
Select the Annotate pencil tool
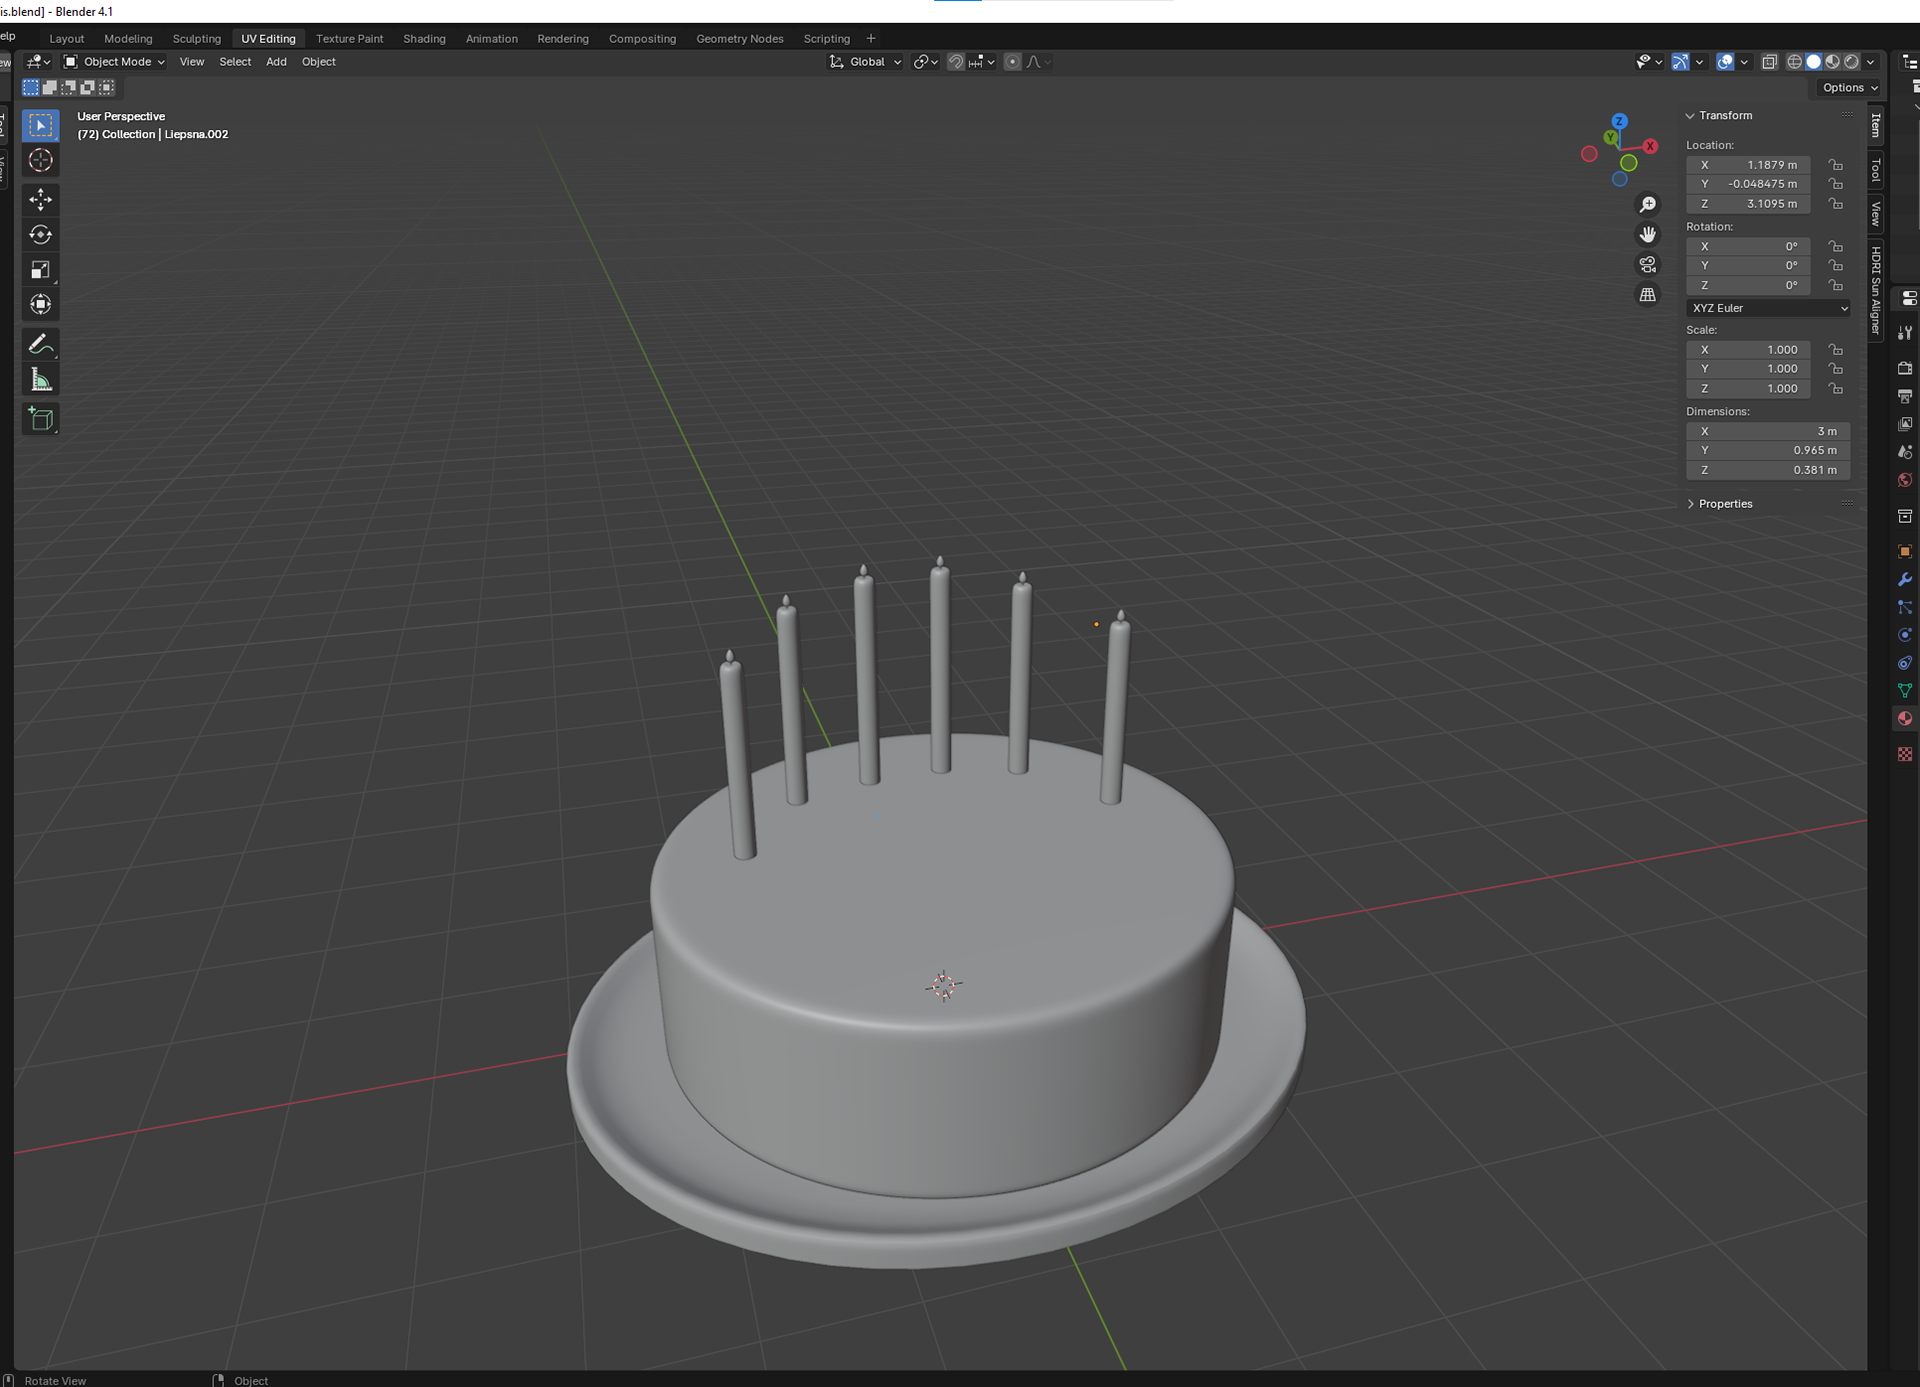(x=40, y=345)
